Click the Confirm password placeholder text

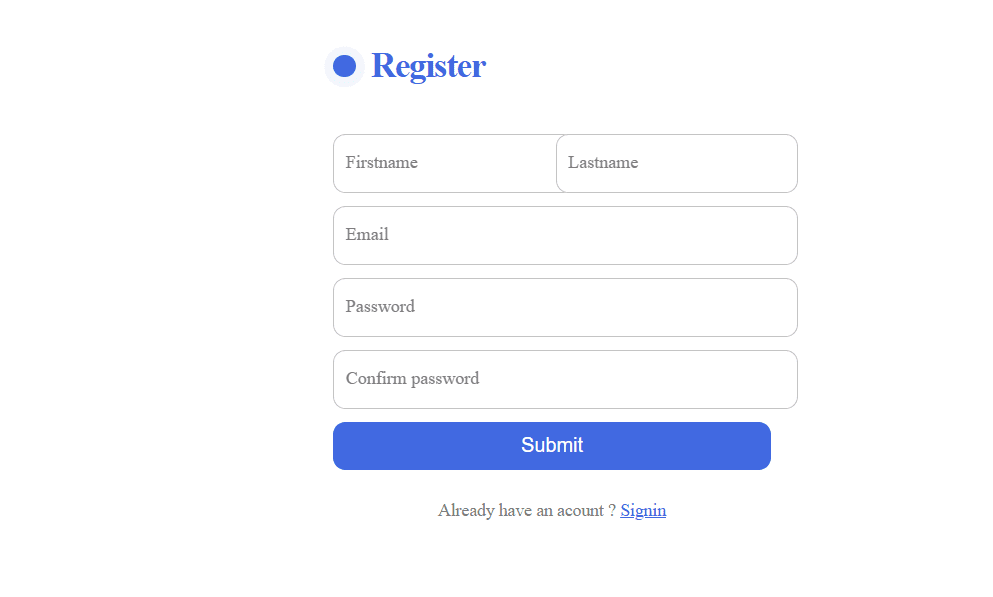[x=412, y=379]
